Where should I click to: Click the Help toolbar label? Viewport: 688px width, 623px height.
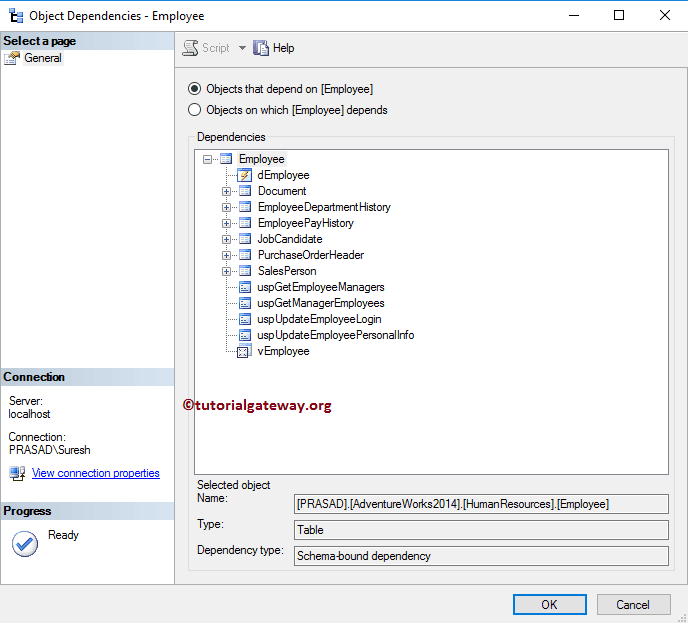(x=283, y=48)
